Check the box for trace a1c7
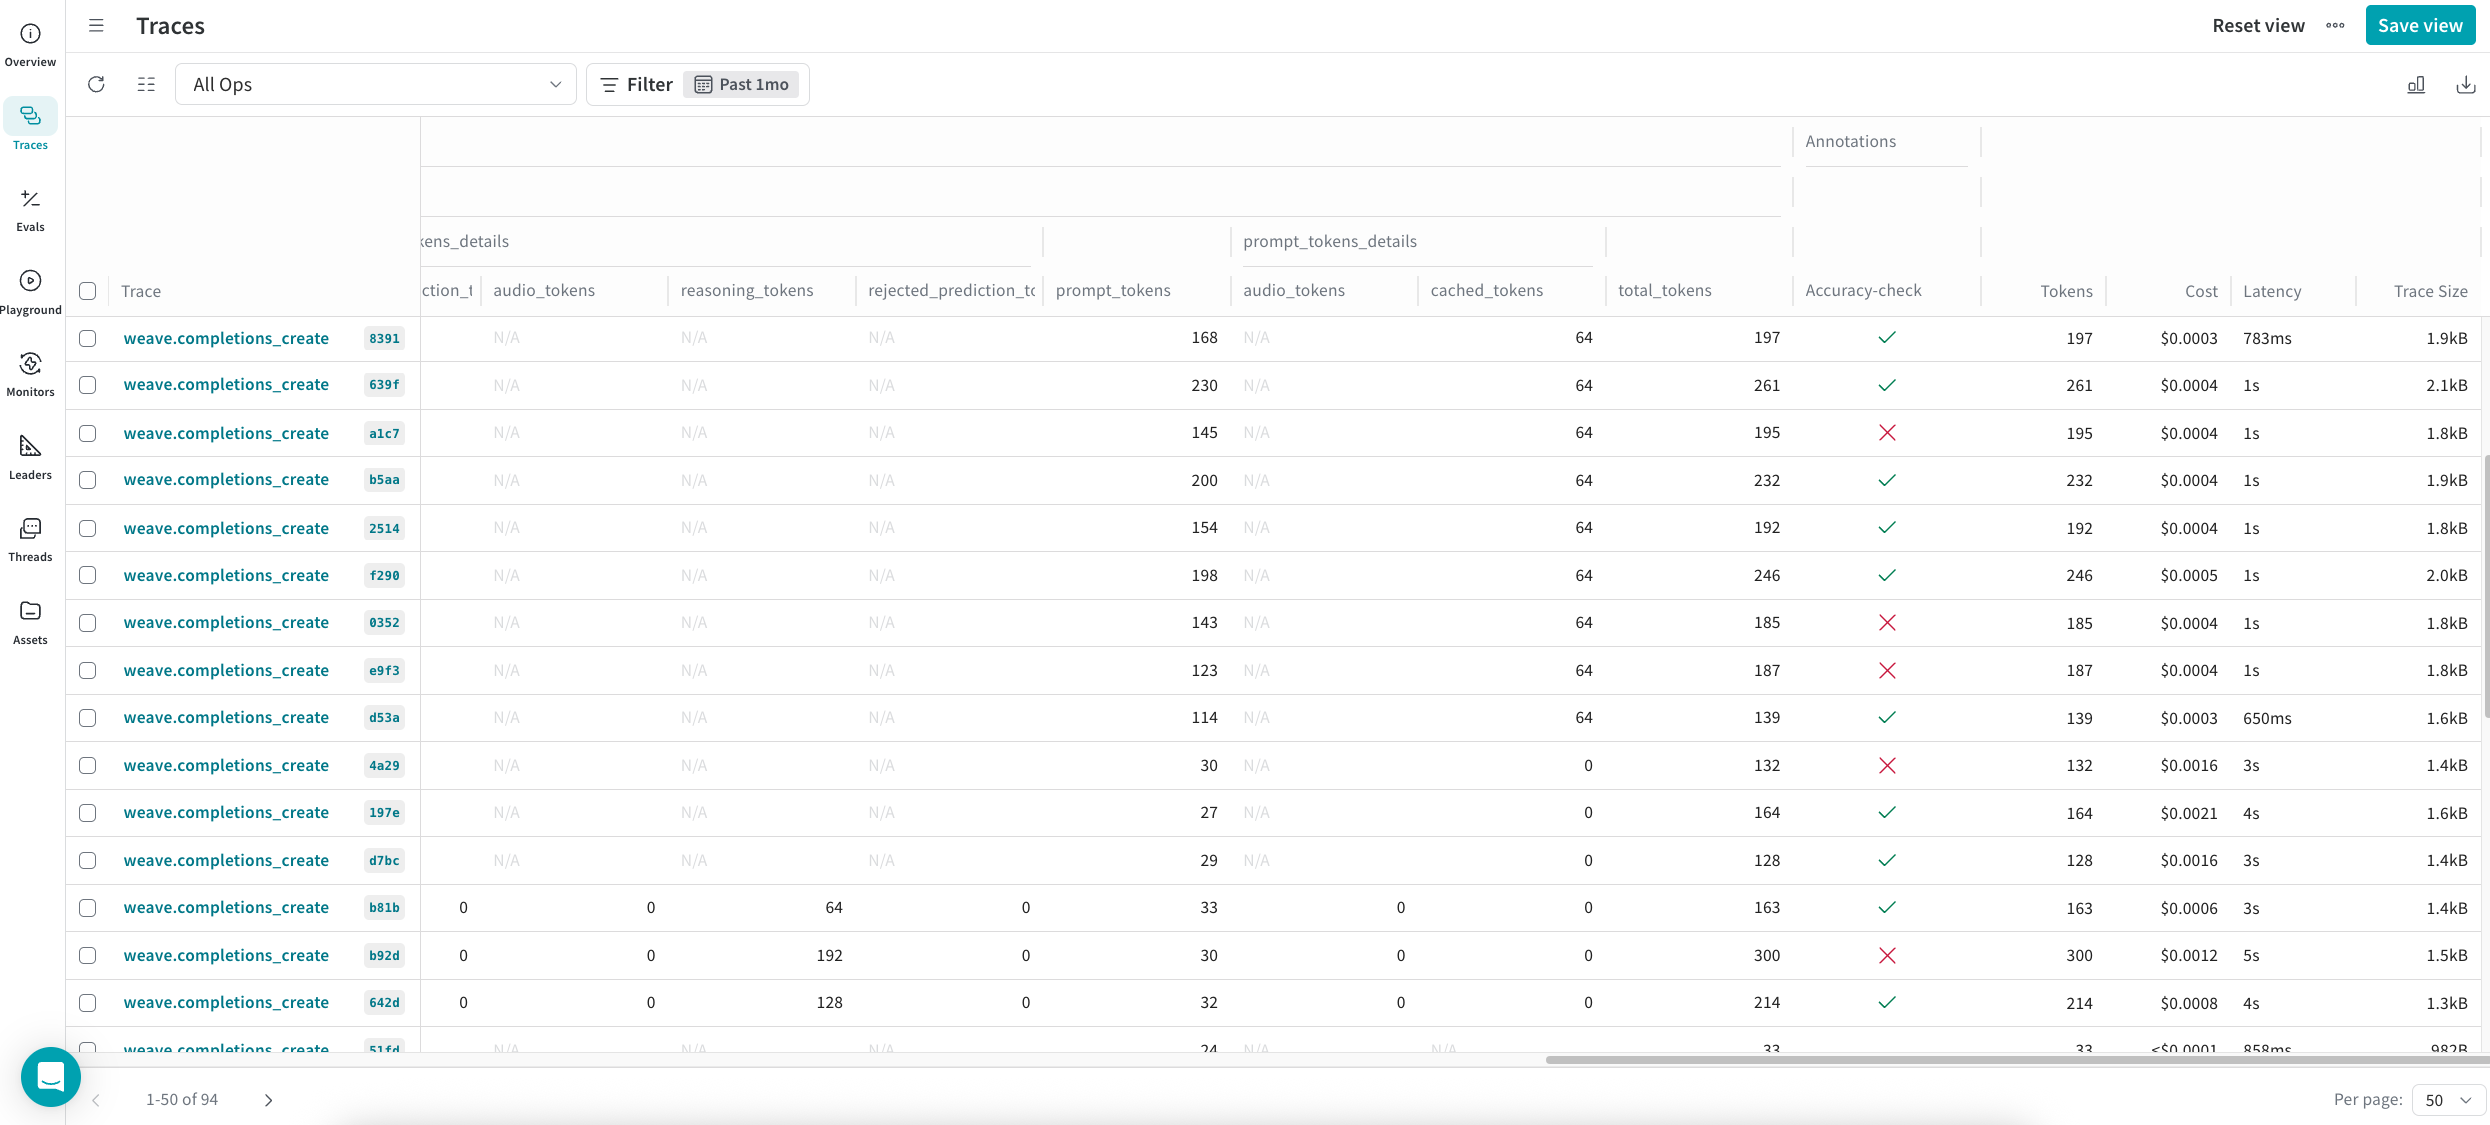 coord(88,433)
